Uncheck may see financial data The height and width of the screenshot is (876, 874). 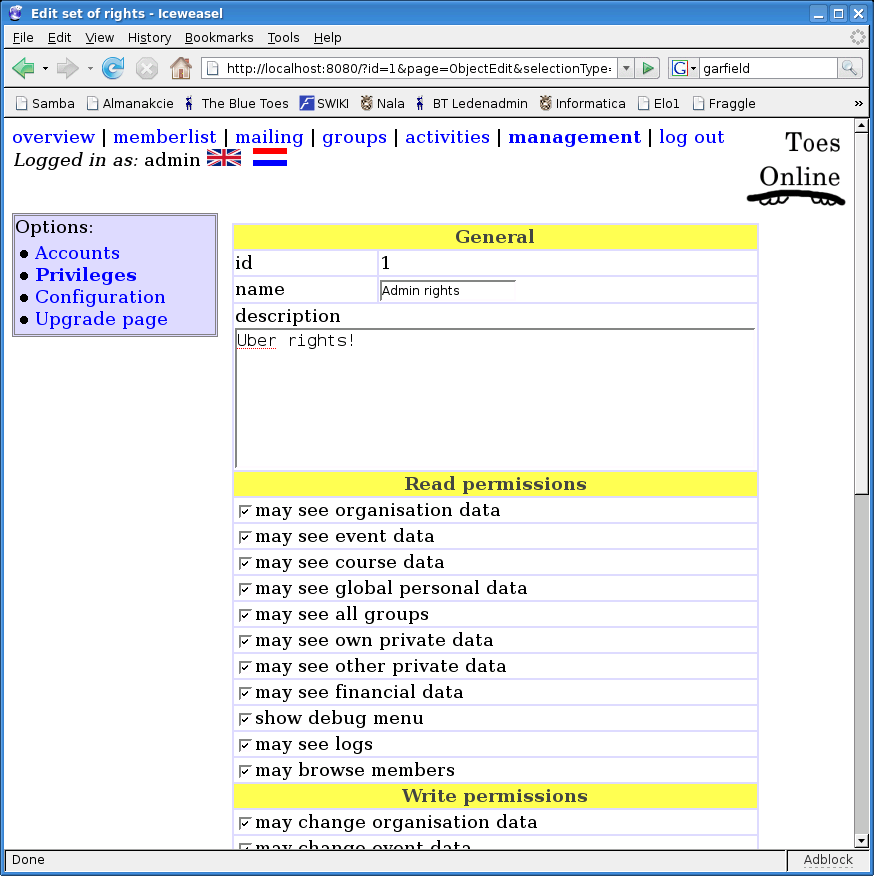point(244,693)
